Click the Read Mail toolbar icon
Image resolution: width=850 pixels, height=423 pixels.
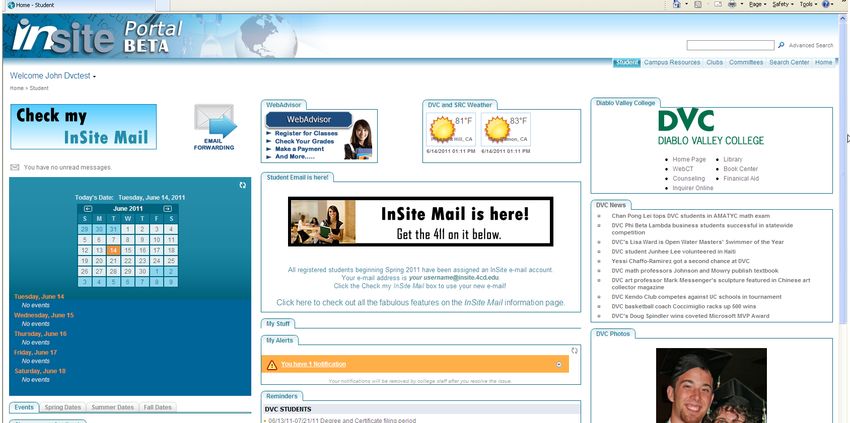pos(718,4)
